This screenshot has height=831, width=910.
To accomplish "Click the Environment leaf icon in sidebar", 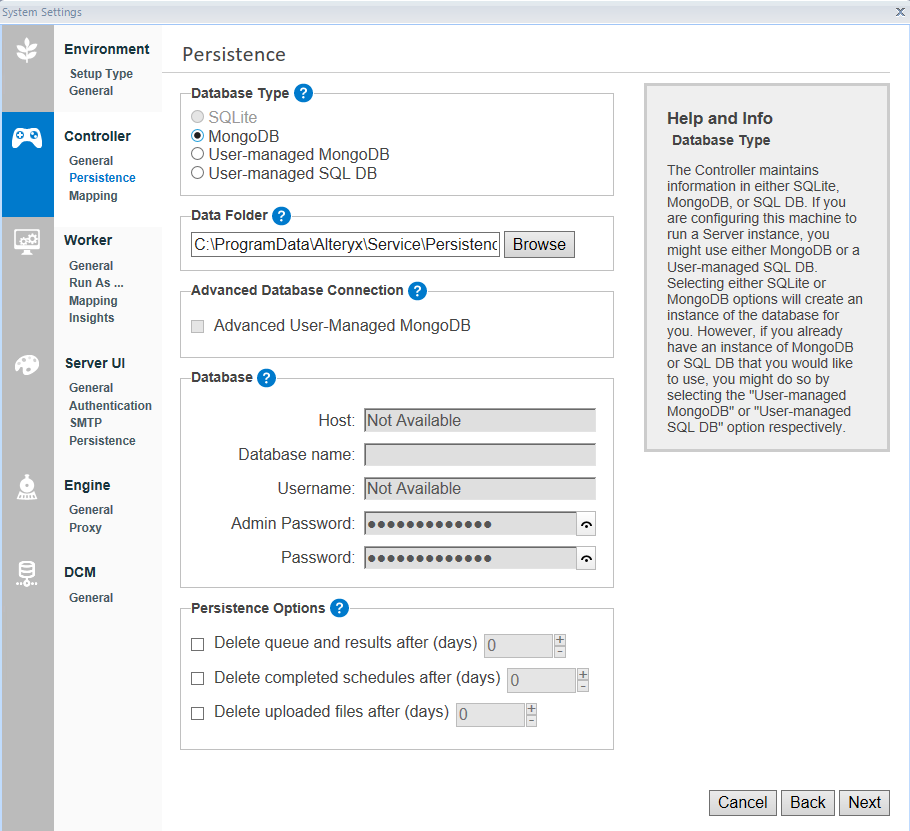I will 27,51.
